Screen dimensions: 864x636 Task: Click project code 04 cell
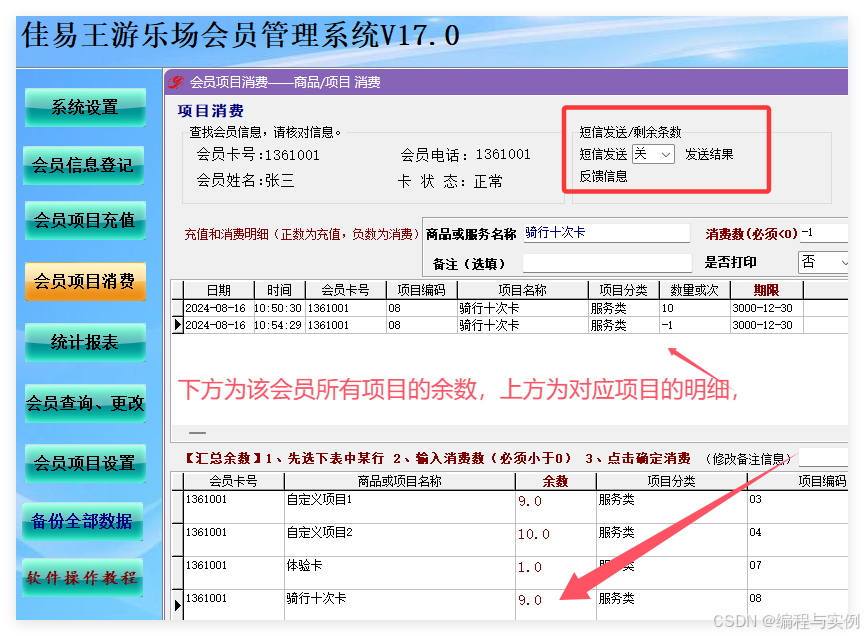click(797, 540)
